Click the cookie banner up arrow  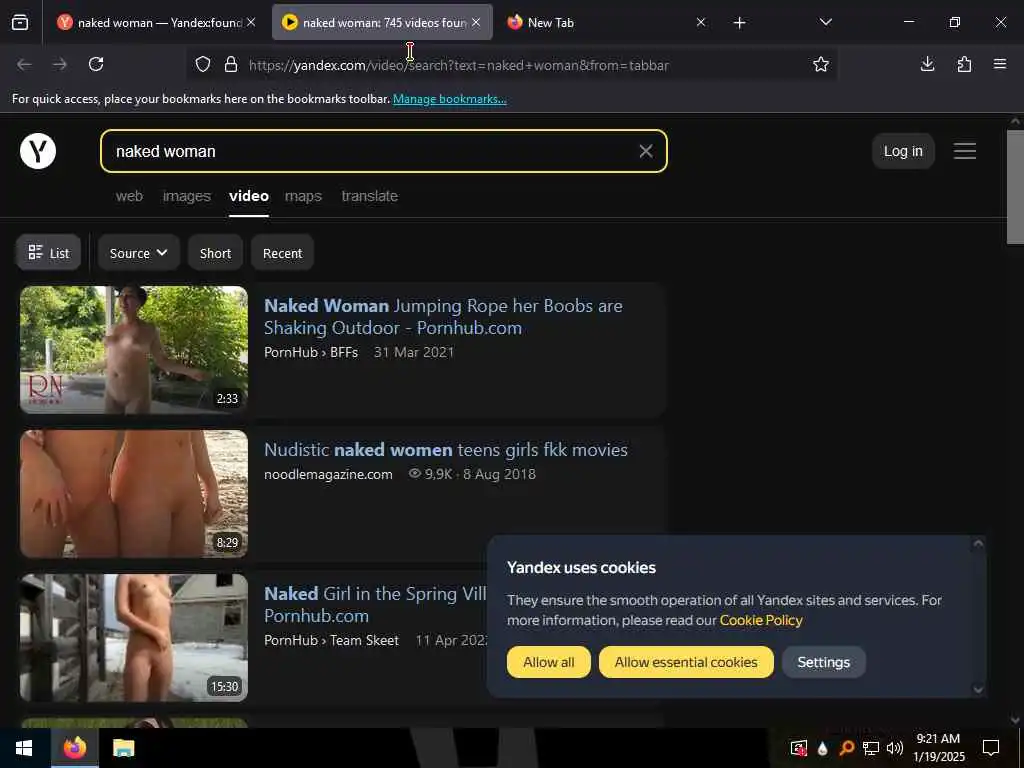tap(978, 543)
